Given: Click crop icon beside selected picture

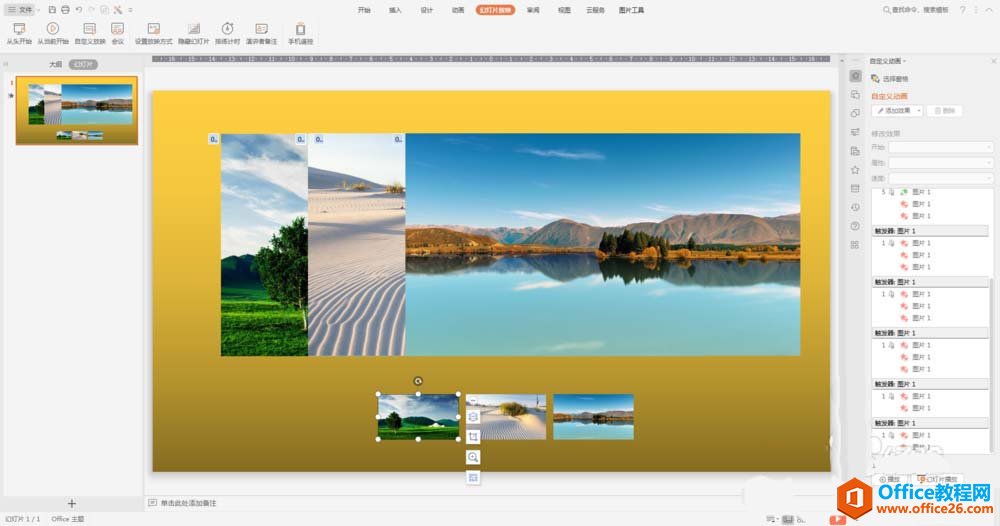Looking at the screenshot, I should pos(473,437).
